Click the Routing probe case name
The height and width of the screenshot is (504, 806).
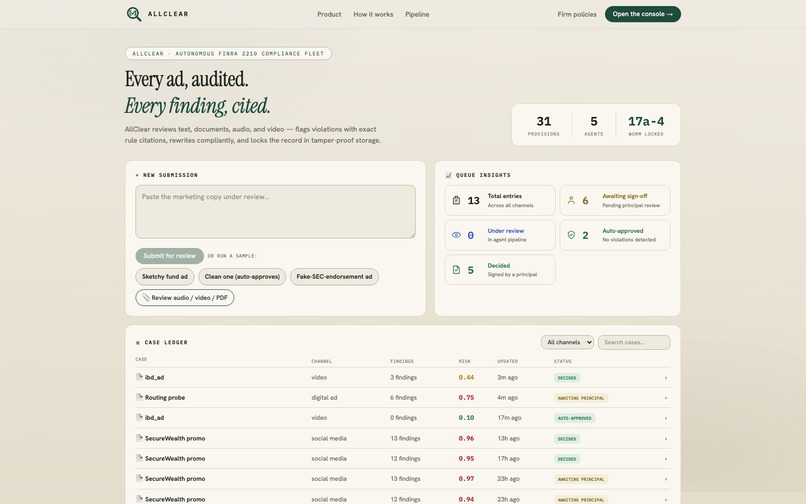coord(165,398)
